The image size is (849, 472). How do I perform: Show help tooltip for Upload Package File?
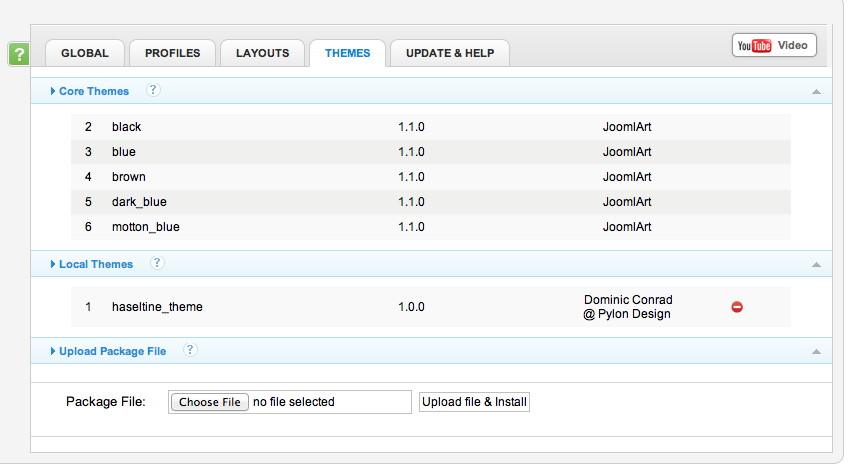190,350
